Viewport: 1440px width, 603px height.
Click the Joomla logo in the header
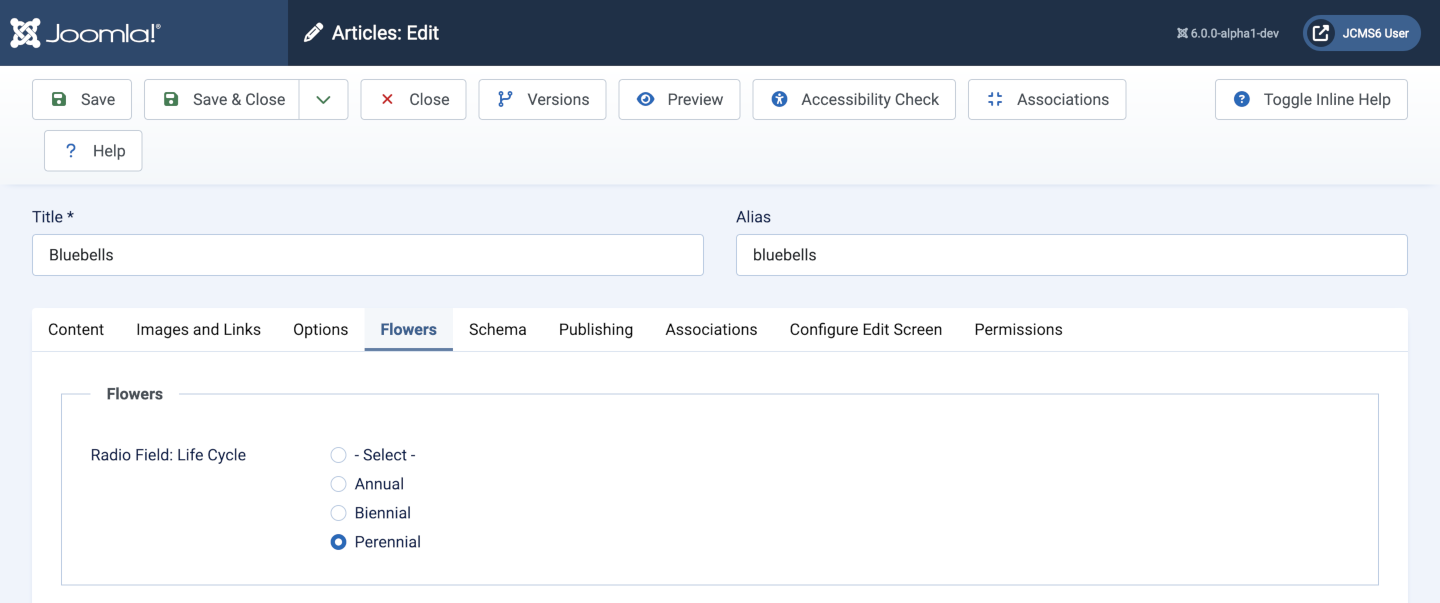coord(25,32)
